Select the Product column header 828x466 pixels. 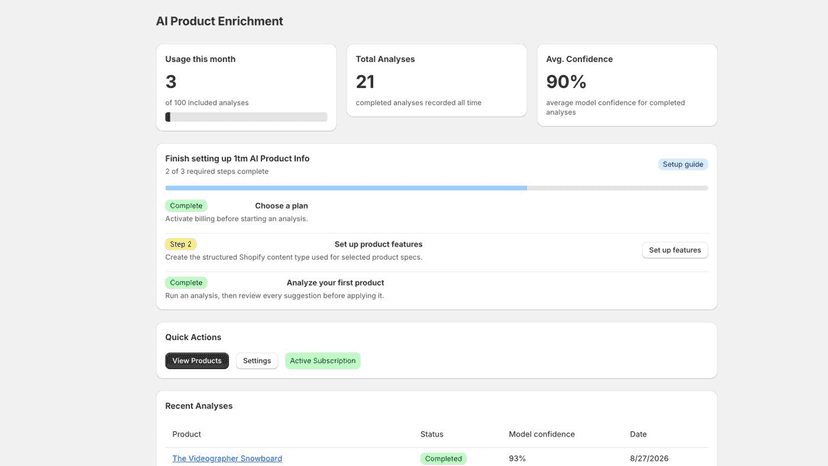(x=186, y=434)
